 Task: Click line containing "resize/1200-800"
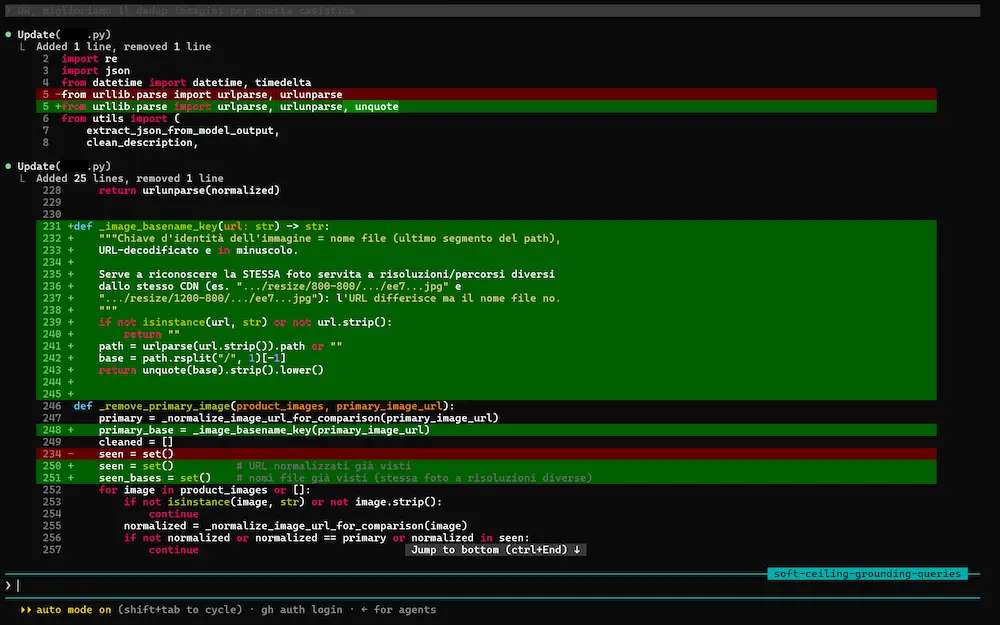(487, 298)
